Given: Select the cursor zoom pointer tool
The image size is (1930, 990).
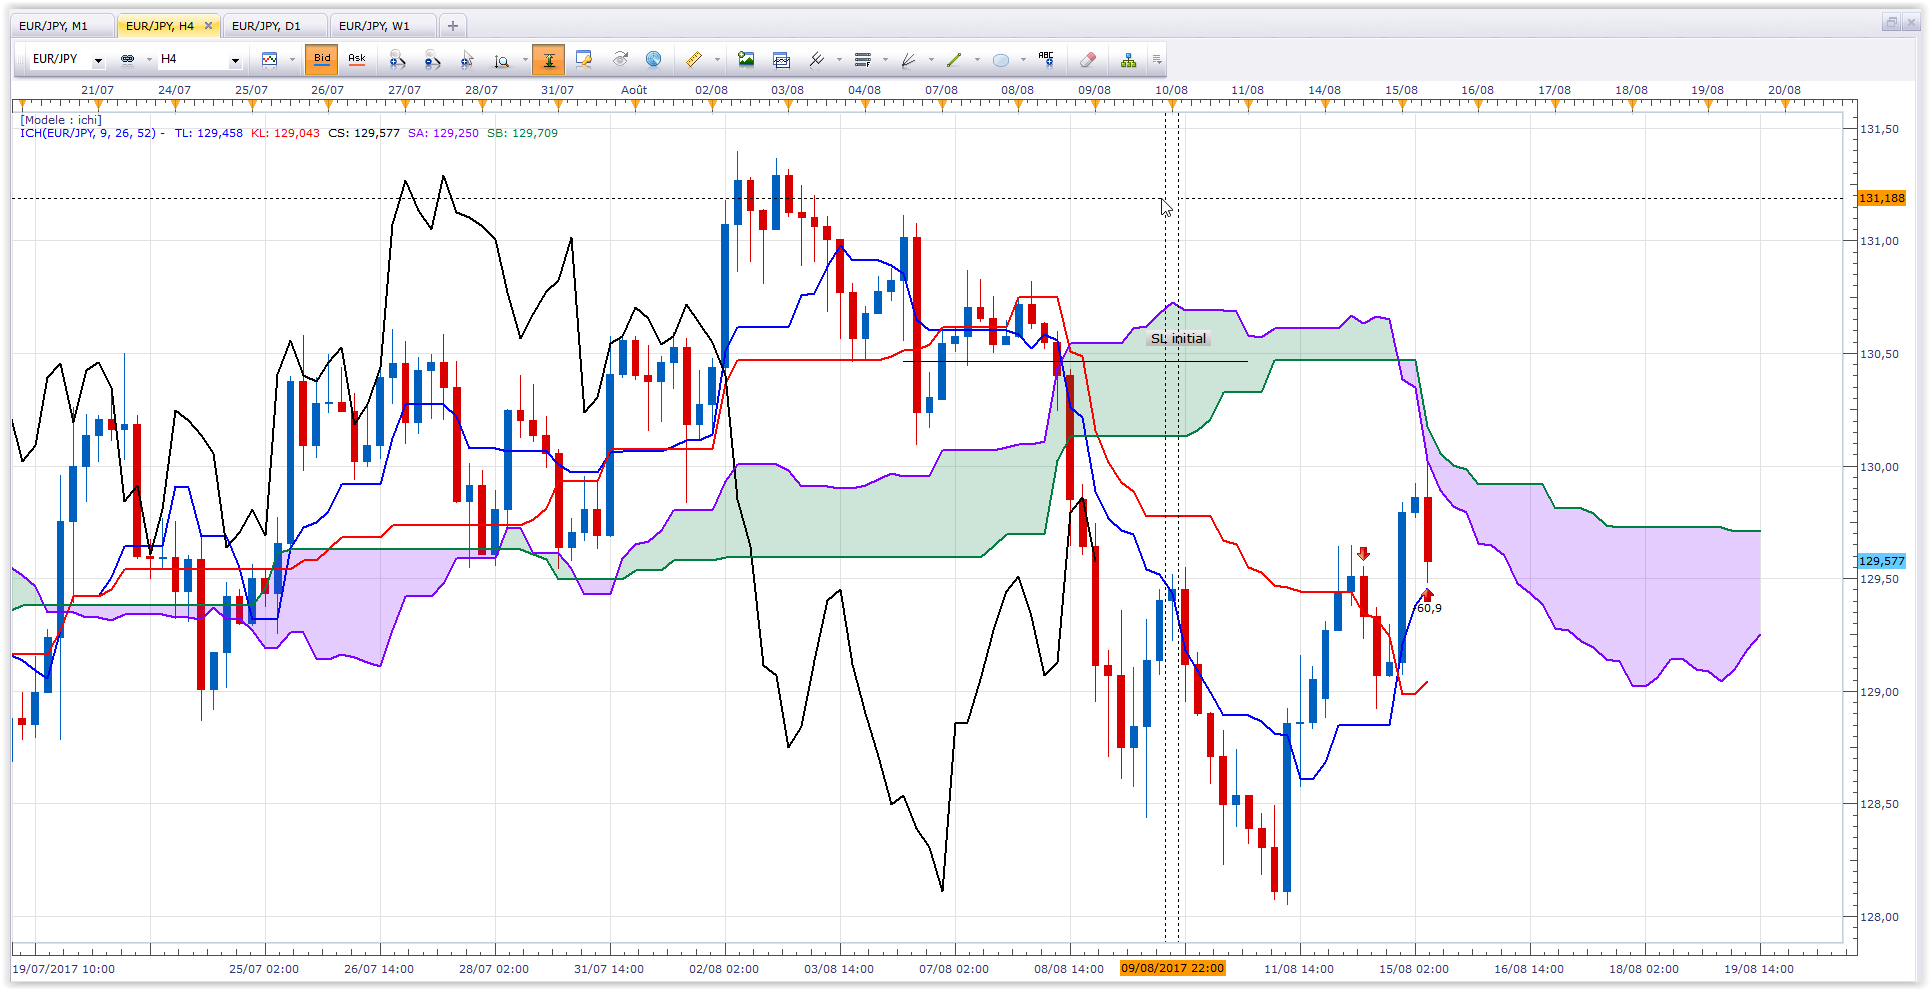Looking at the screenshot, I should click(468, 60).
